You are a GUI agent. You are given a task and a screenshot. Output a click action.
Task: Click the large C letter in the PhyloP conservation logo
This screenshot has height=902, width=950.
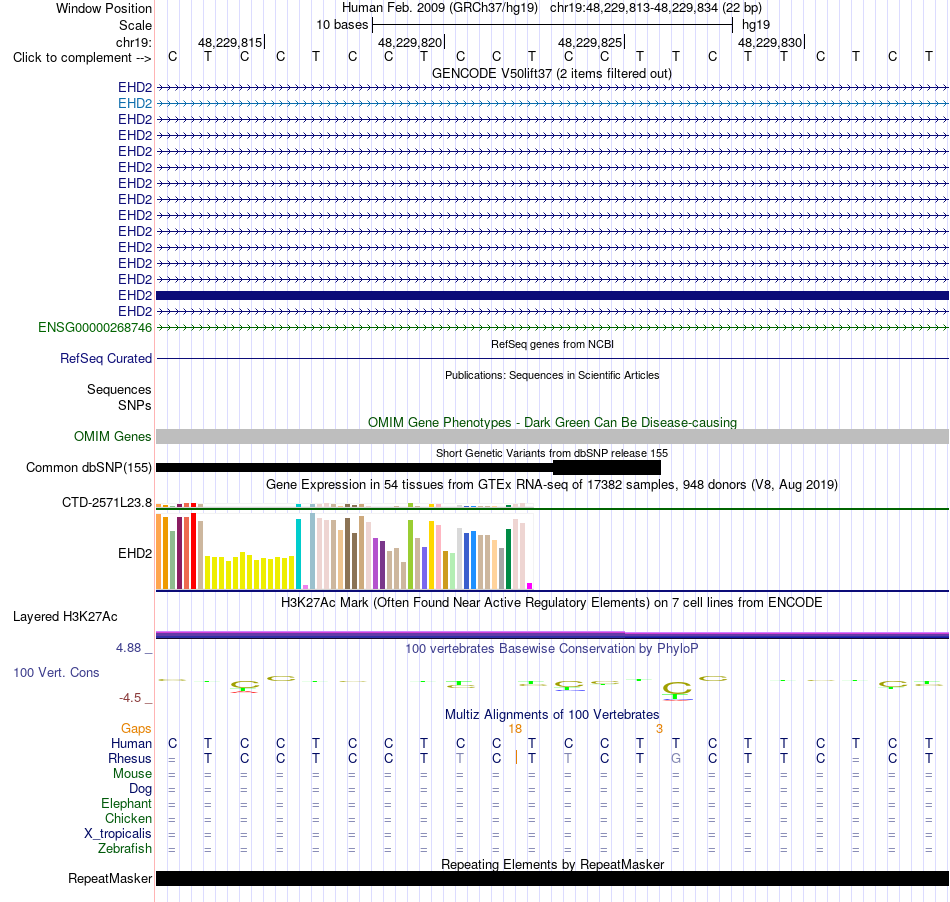(x=677, y=689)
